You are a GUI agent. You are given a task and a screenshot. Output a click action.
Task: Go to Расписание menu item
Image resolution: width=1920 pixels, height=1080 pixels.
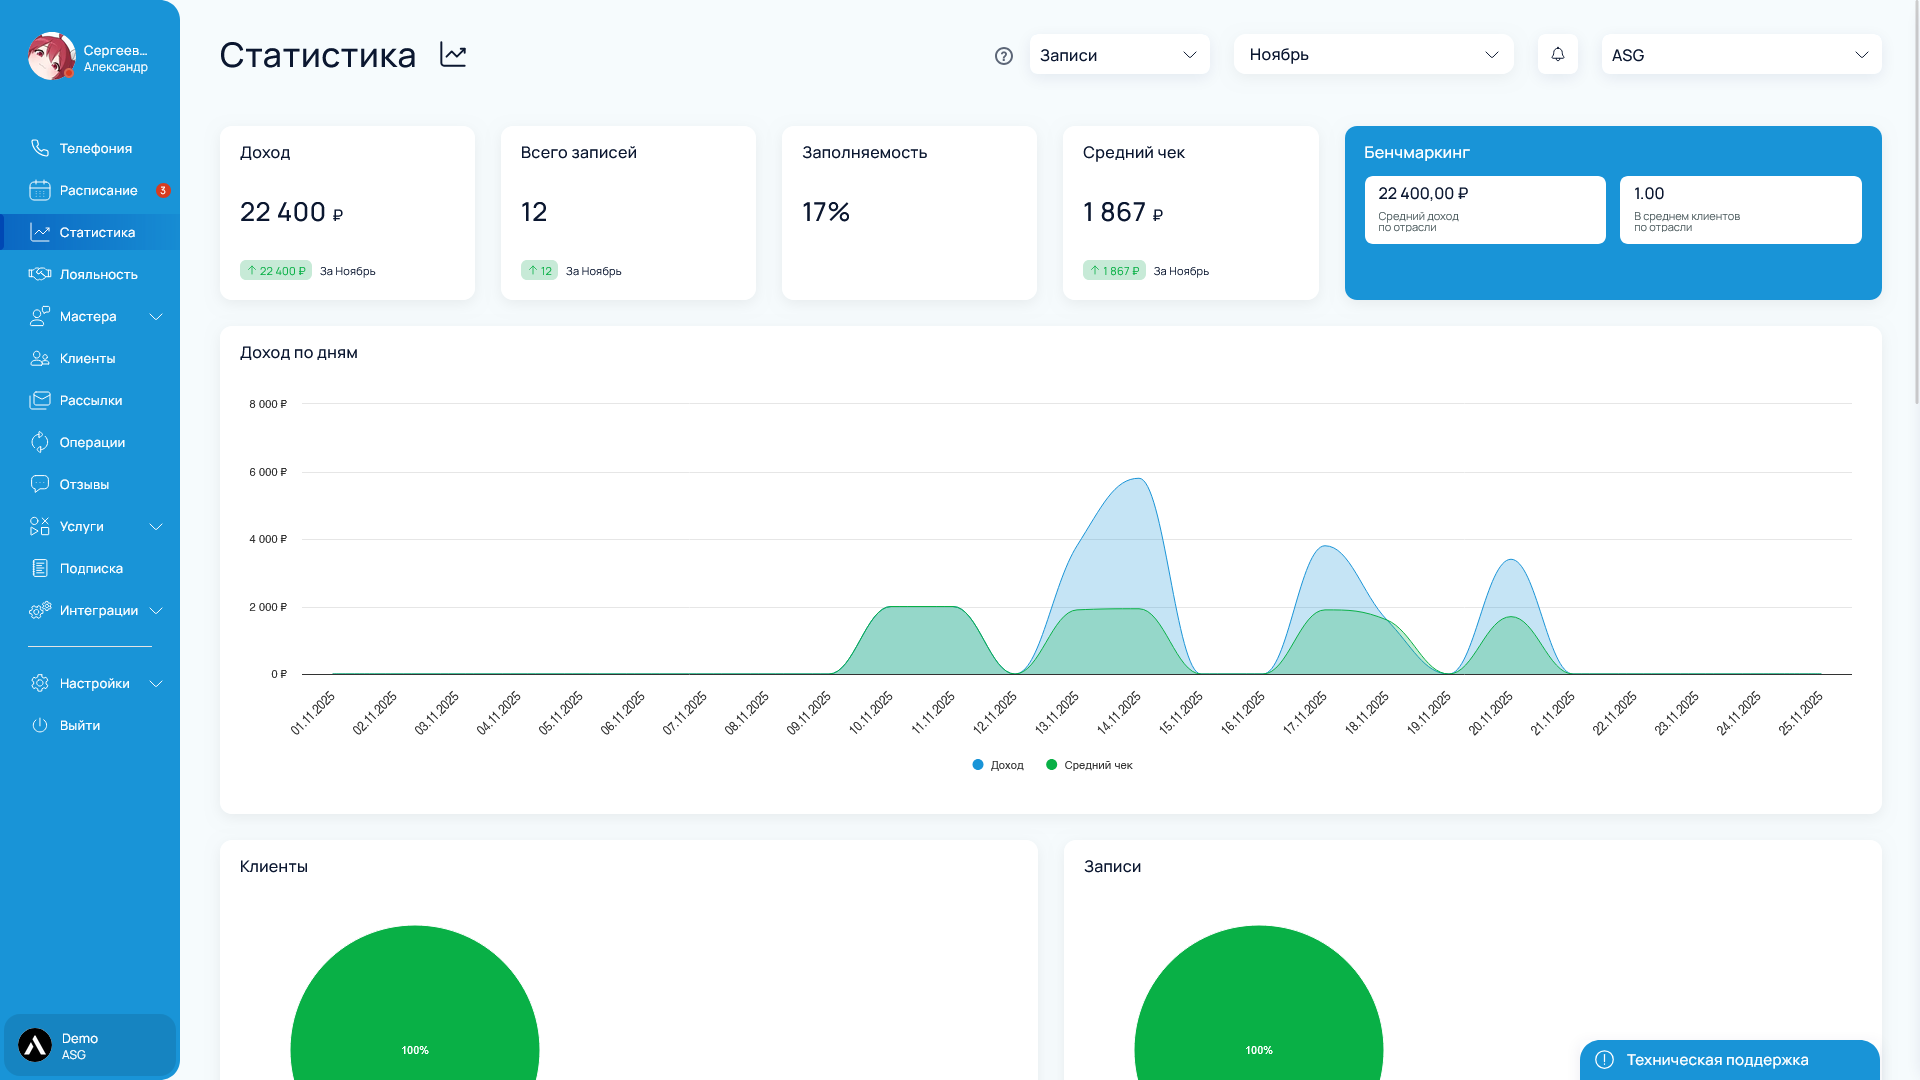click(x=98, y=190)
